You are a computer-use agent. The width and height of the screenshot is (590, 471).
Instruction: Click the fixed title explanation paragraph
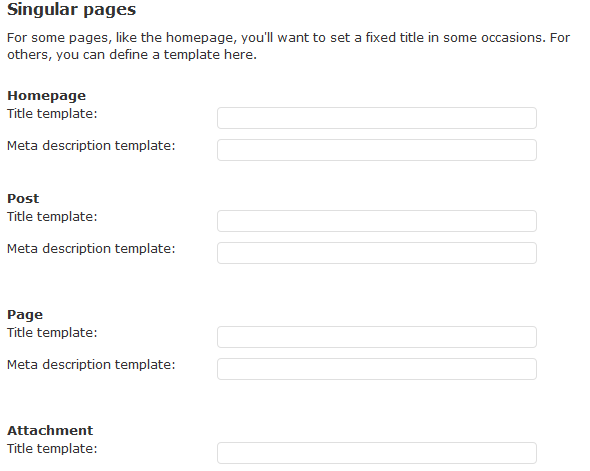coord(289,46)
